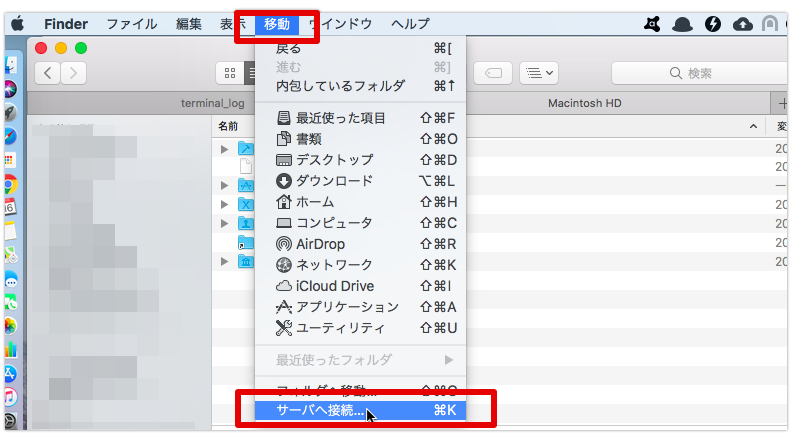Click the 検索 search field
The image size is (792, 436).
click(x=700, y=73)
